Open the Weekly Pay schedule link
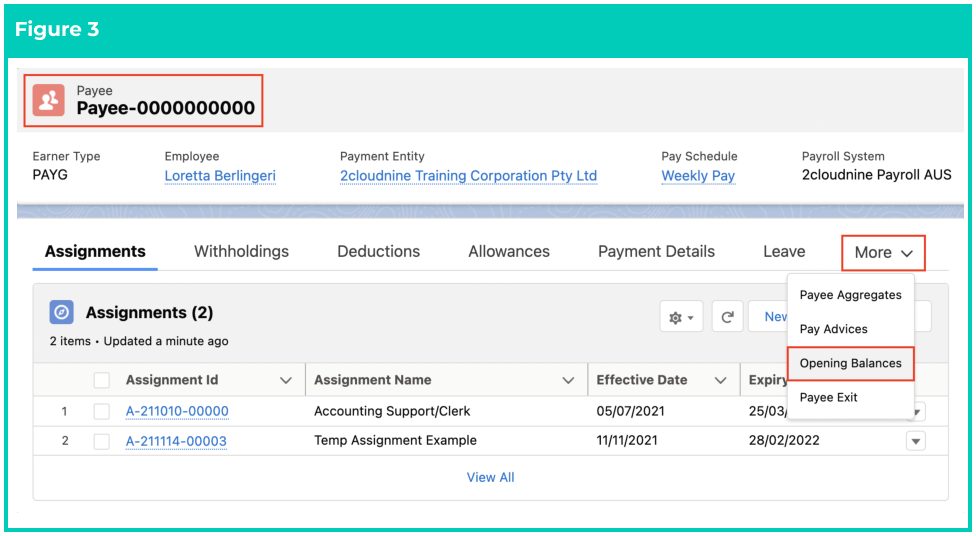This screenshot has height=536, width=976. coord(698,176)
